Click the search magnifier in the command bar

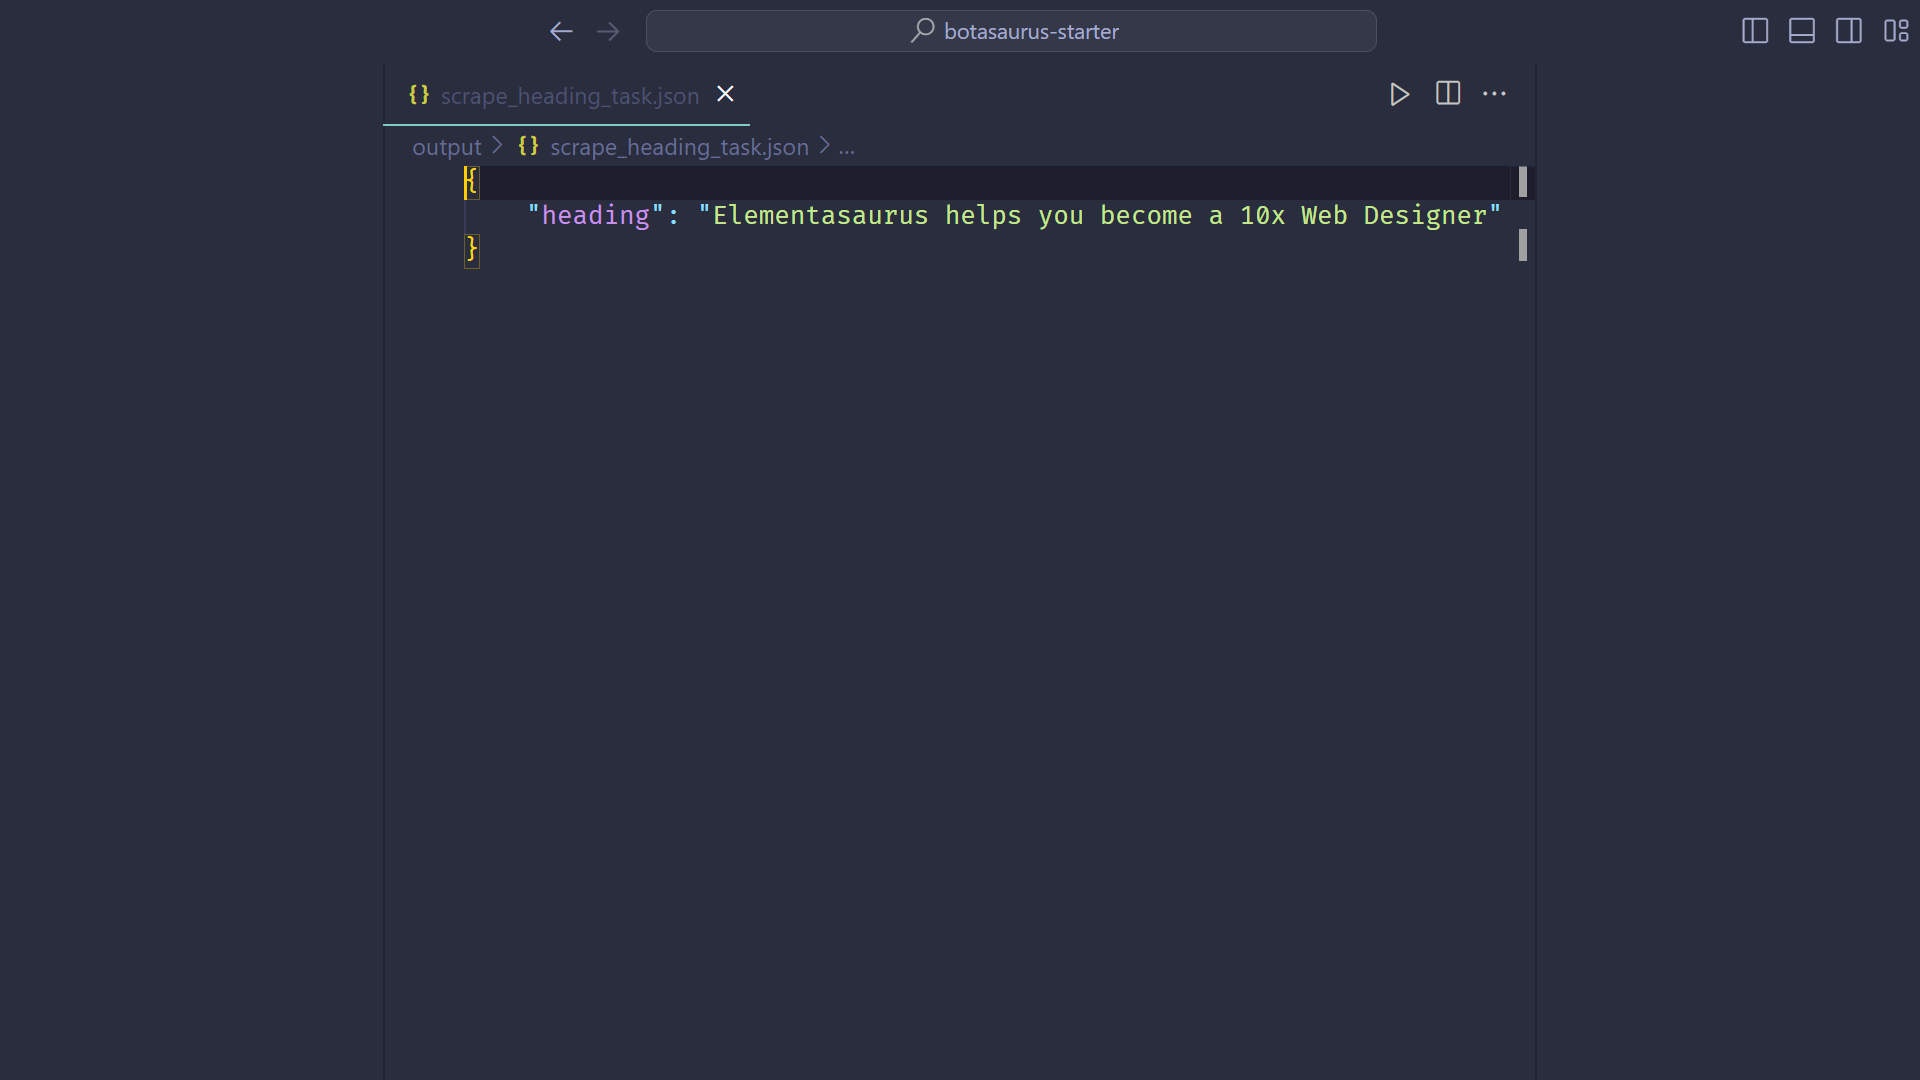coord(923,31)
